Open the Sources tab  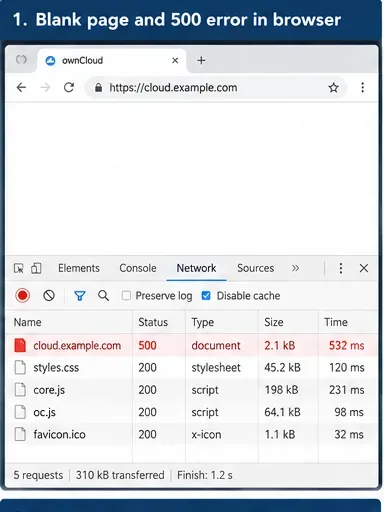click(x=256, y=268)
